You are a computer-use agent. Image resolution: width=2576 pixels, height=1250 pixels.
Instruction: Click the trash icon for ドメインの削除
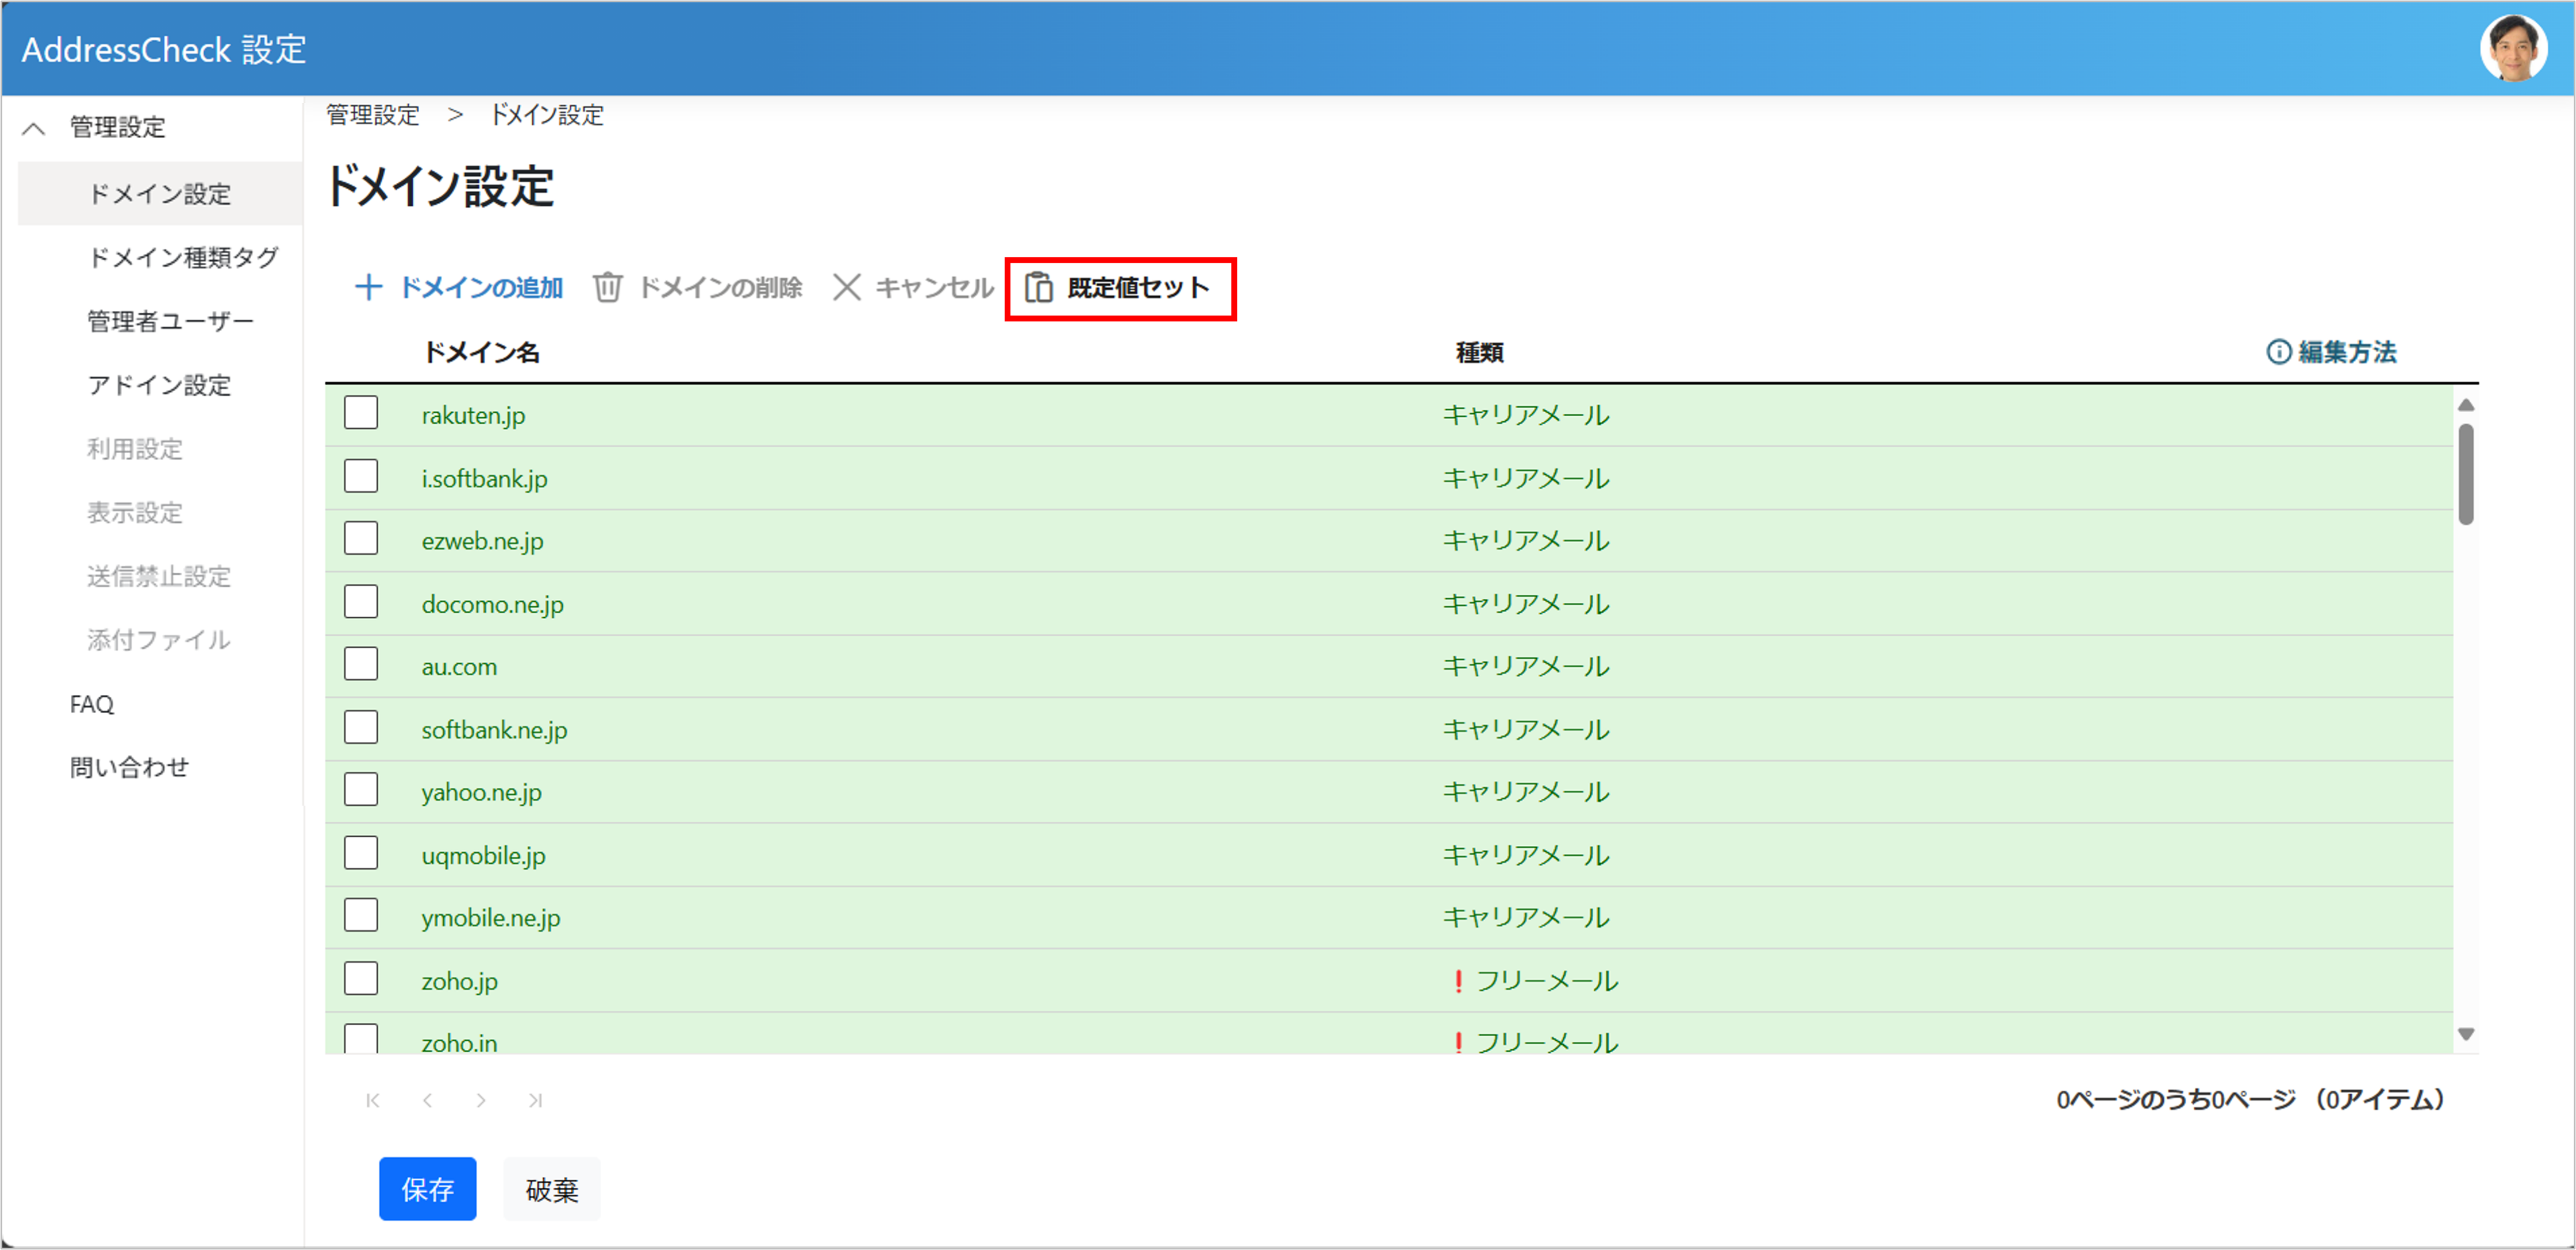(x=607, y=288)
